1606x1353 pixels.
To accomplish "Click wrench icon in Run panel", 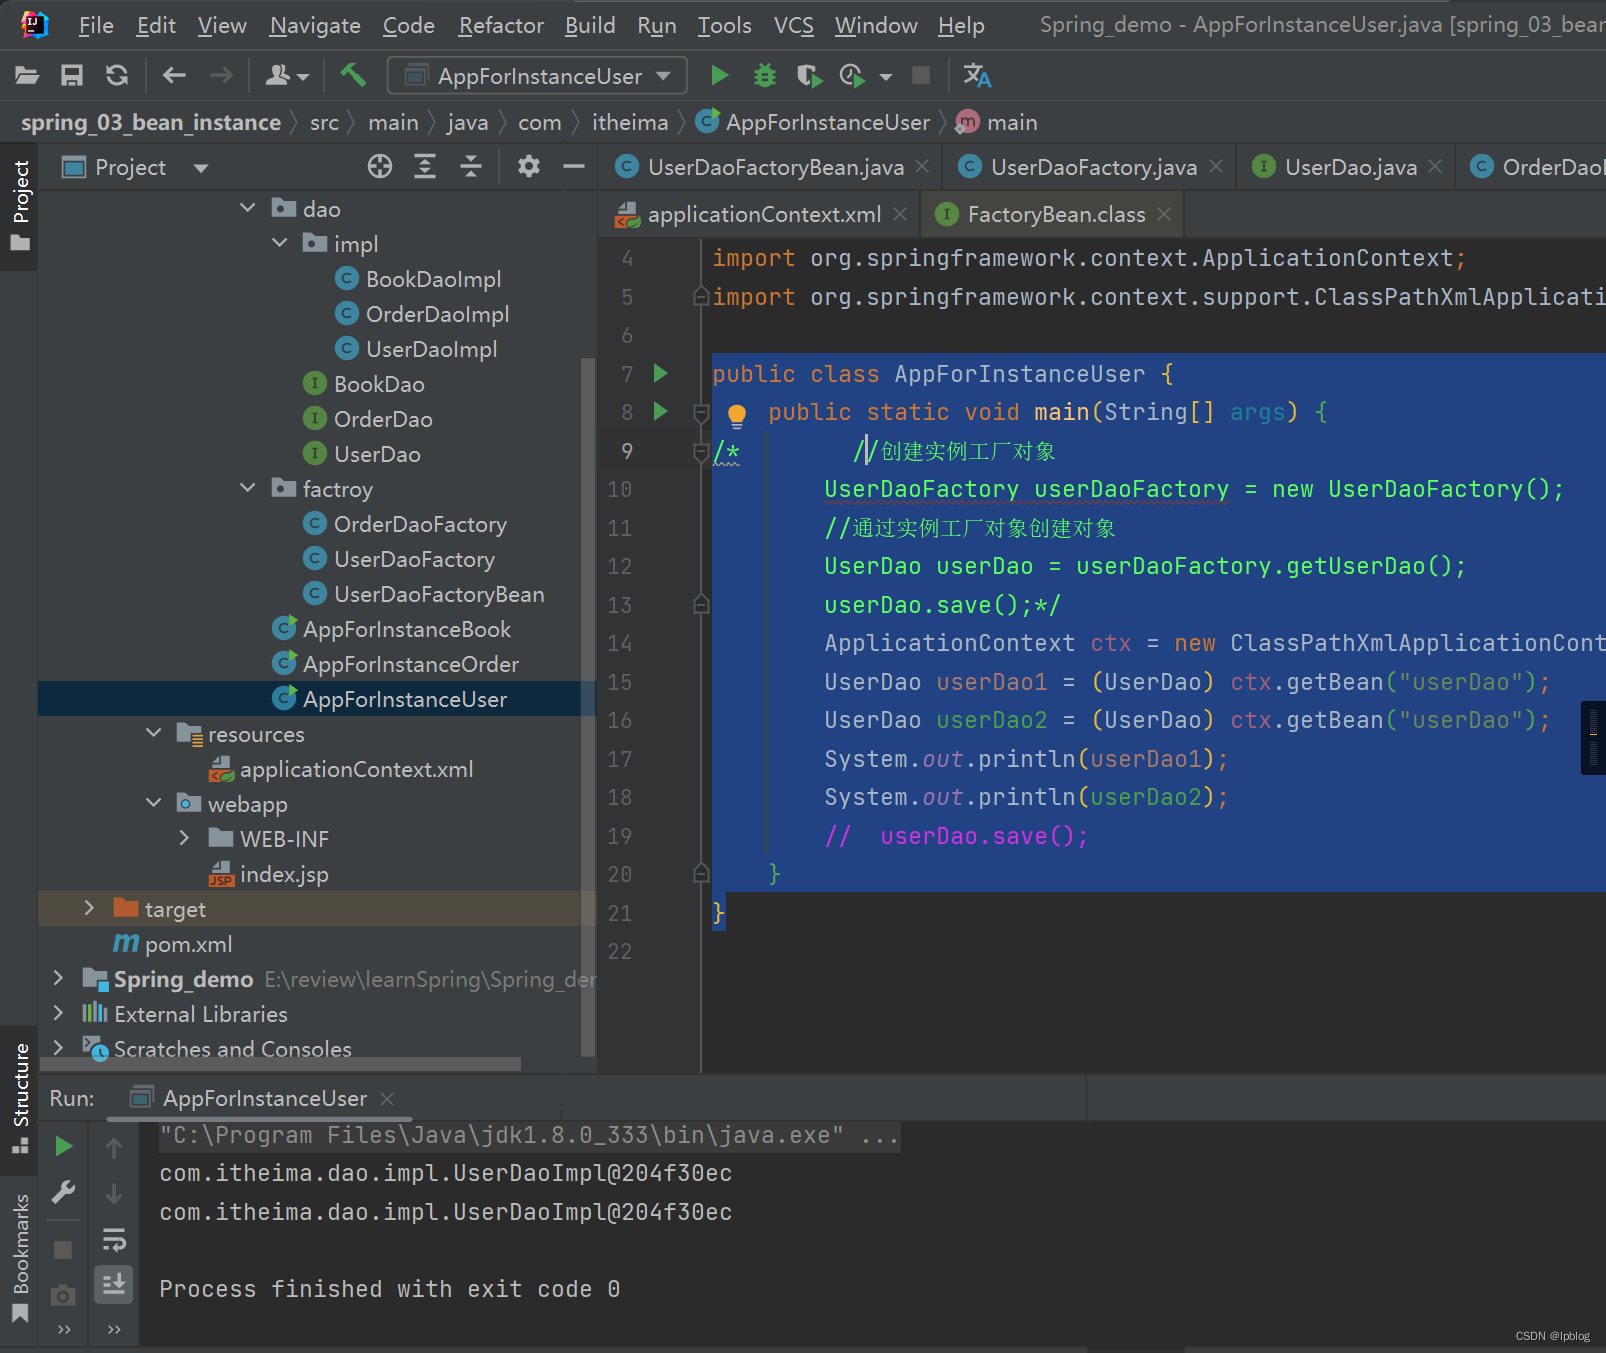I will 64,1192.
